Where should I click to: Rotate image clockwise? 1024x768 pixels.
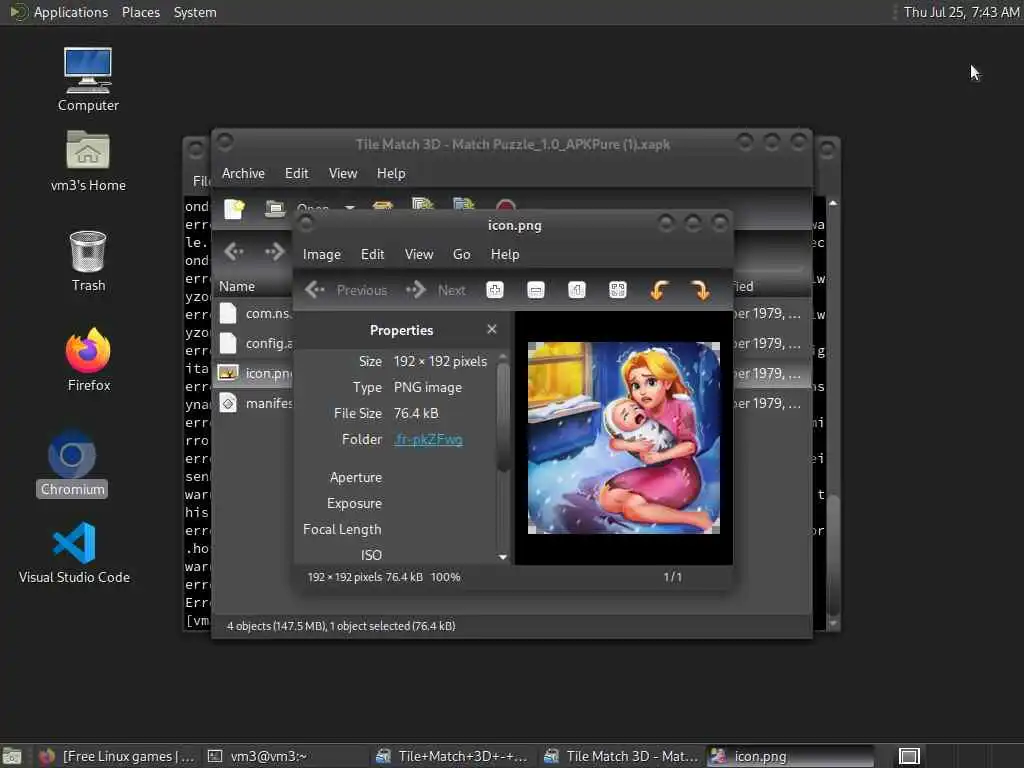coord(700,290)
